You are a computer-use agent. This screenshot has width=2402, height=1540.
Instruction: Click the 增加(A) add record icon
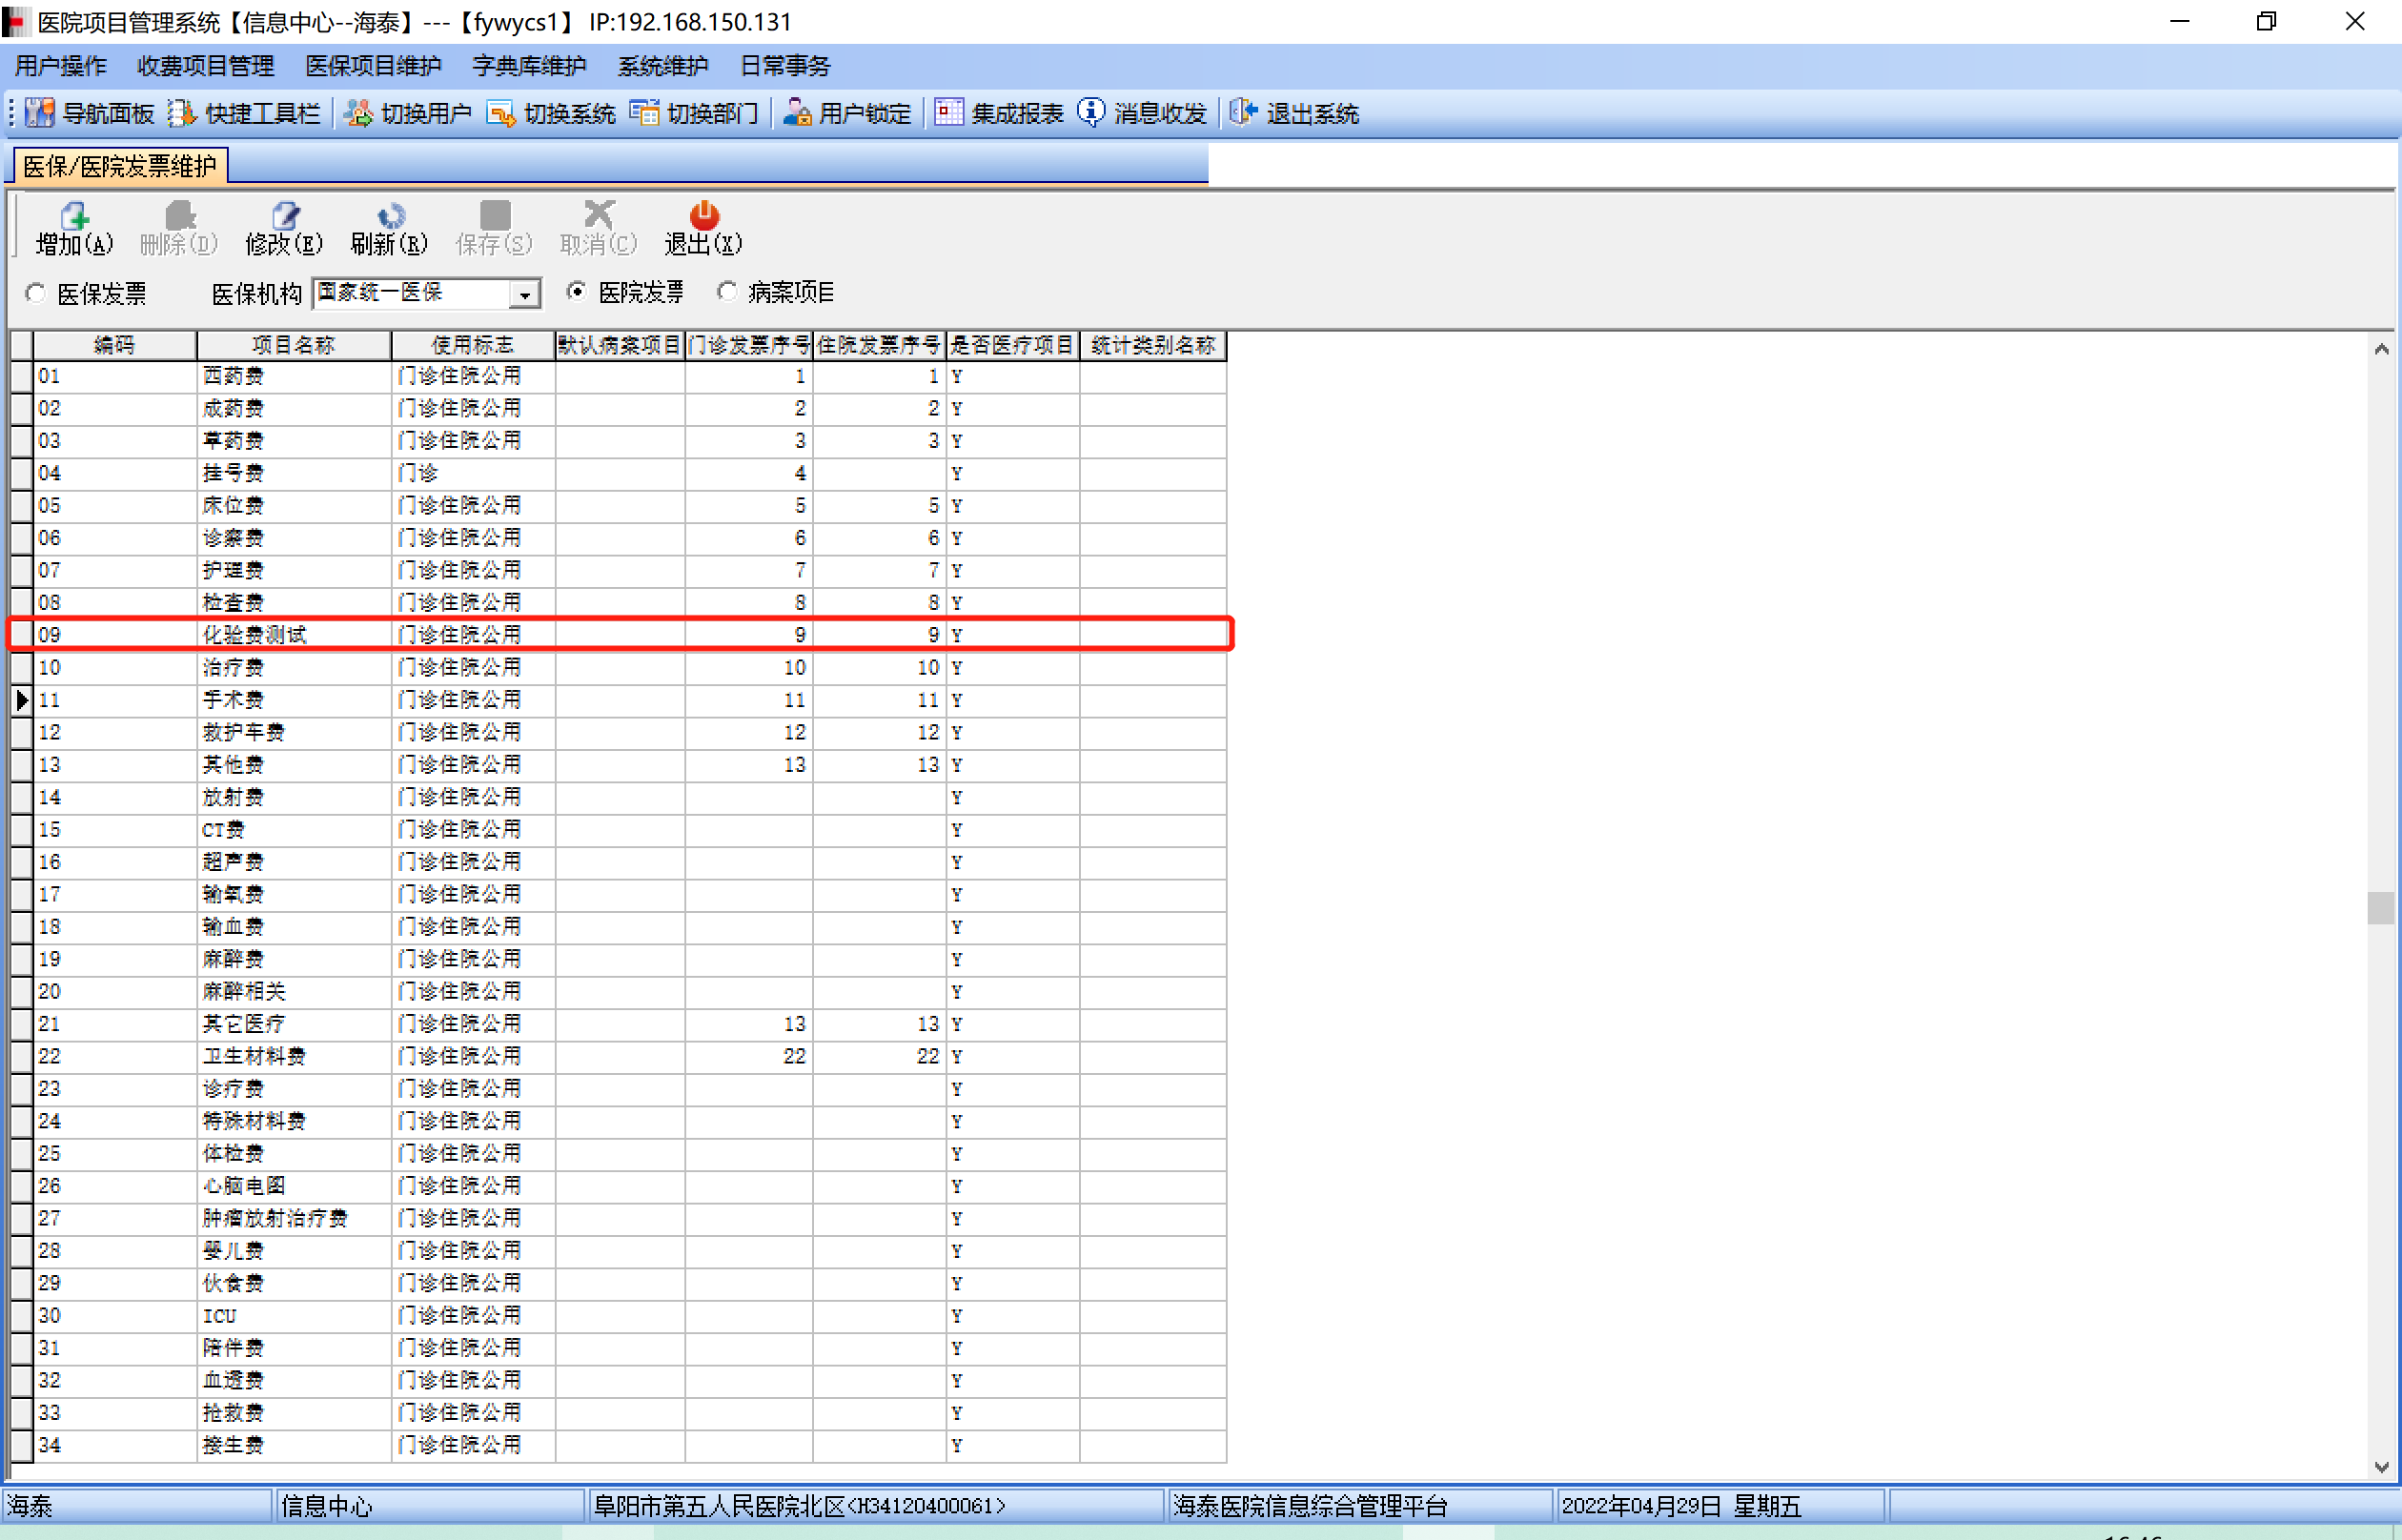coord(74,216)
